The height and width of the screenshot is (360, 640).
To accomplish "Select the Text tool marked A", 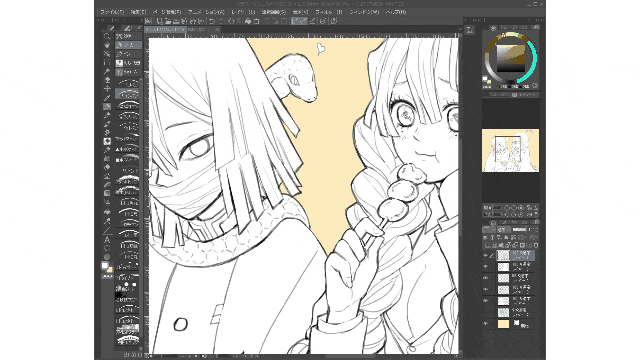I will click(x=107, y=240).
